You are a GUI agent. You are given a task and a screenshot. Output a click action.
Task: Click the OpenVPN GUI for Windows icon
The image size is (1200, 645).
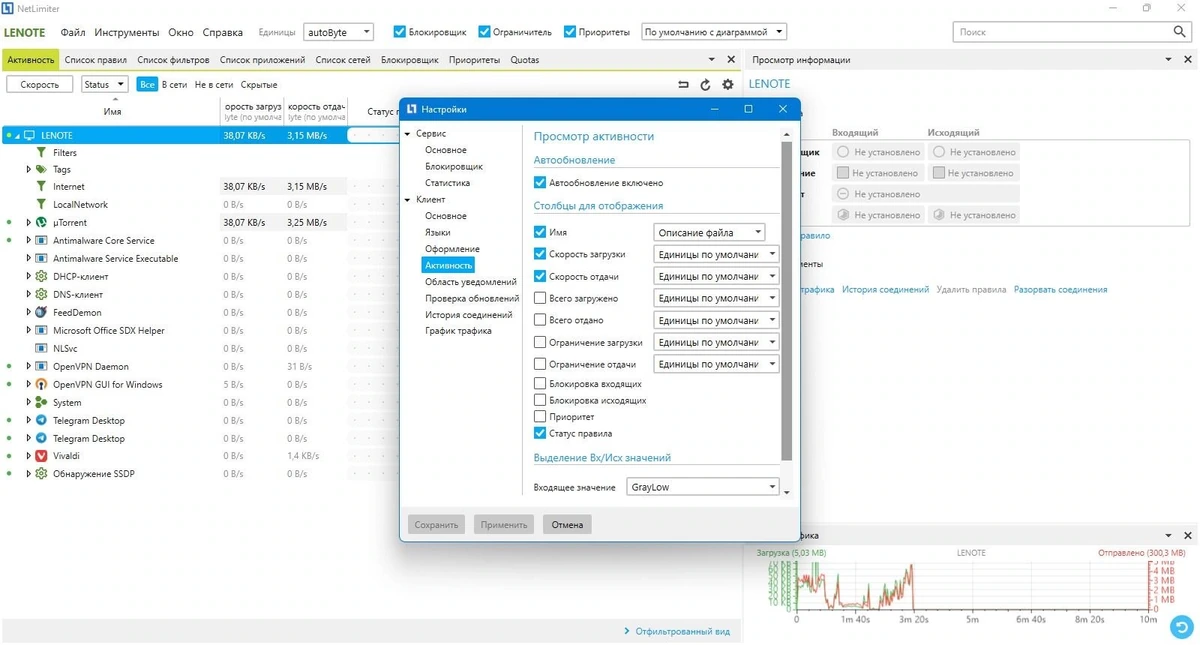tap(41, 384)
